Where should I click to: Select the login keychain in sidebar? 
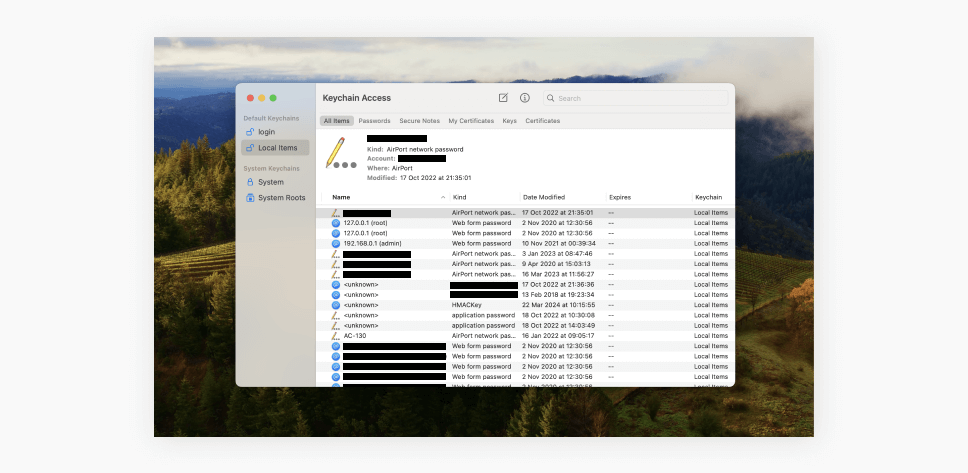(x=275, y=132)
